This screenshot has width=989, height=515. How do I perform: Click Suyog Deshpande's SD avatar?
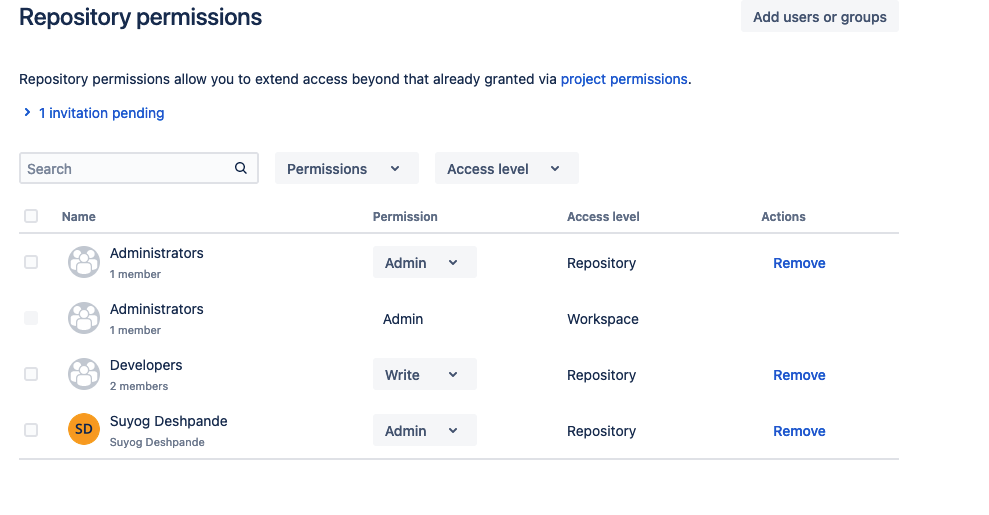tap(84, 430)
